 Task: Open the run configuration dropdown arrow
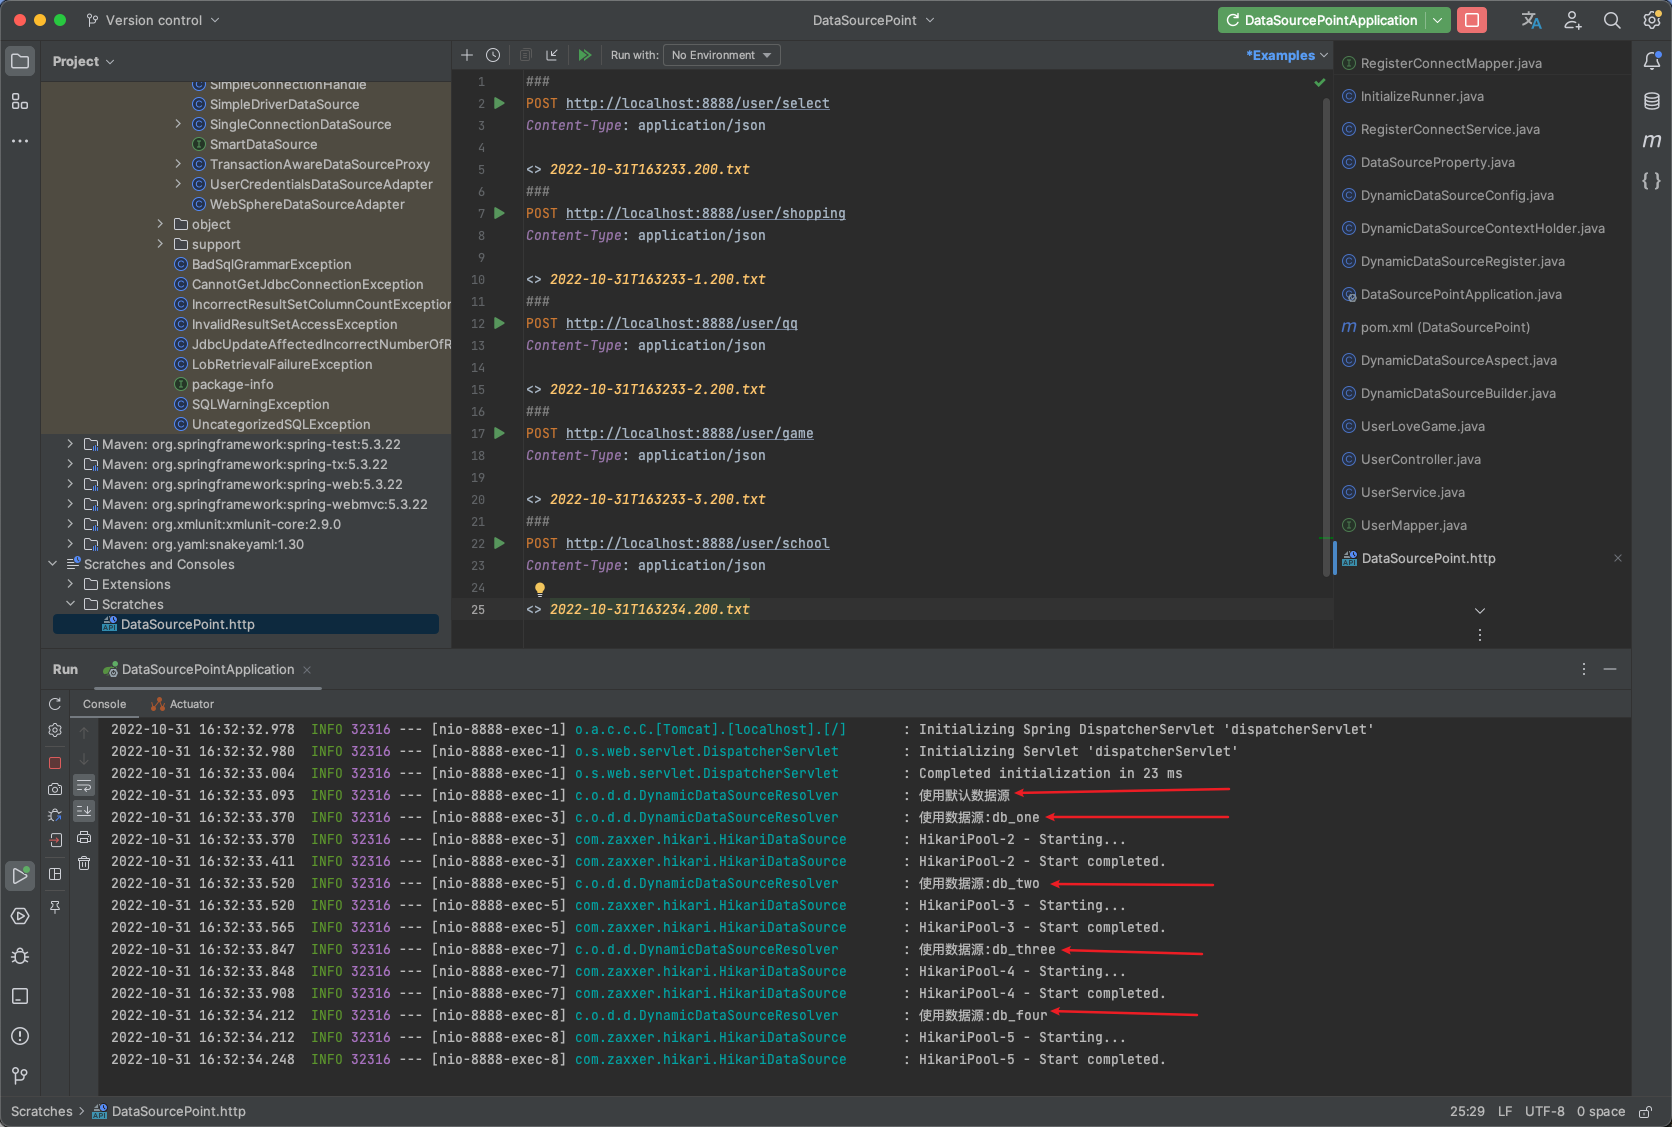[1438, 20]
